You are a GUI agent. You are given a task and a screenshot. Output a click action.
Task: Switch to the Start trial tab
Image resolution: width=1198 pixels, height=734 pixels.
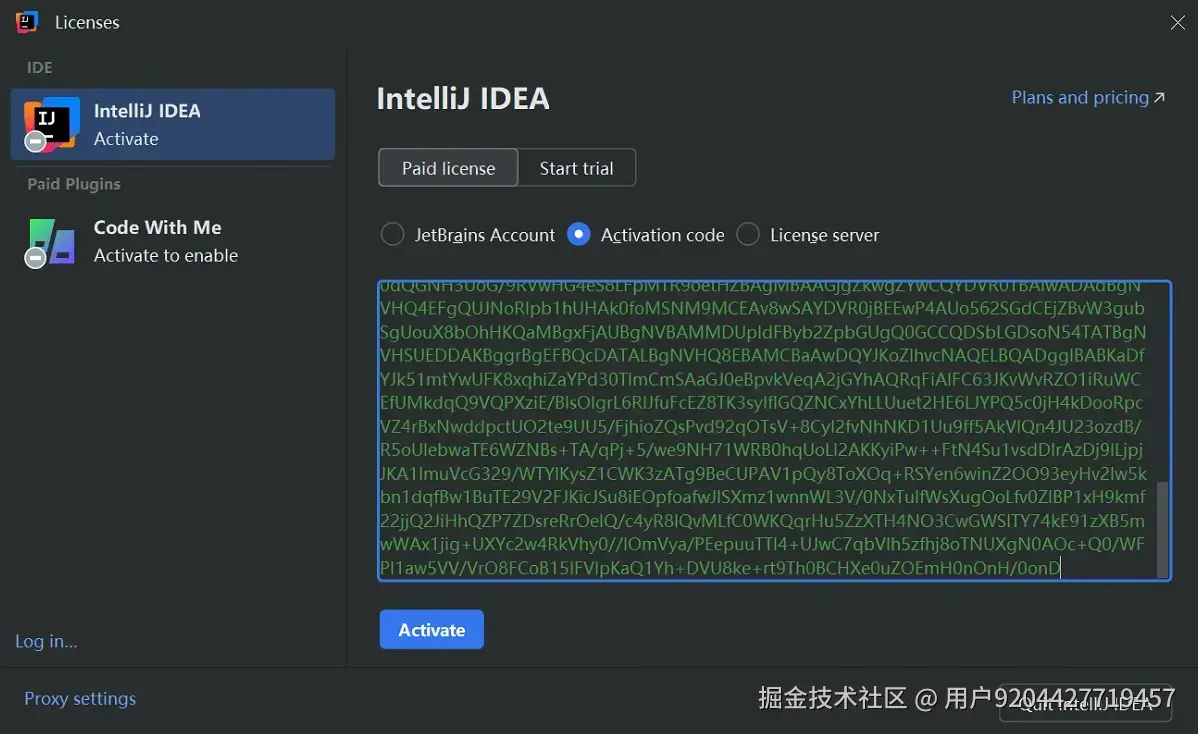[576, 168]
